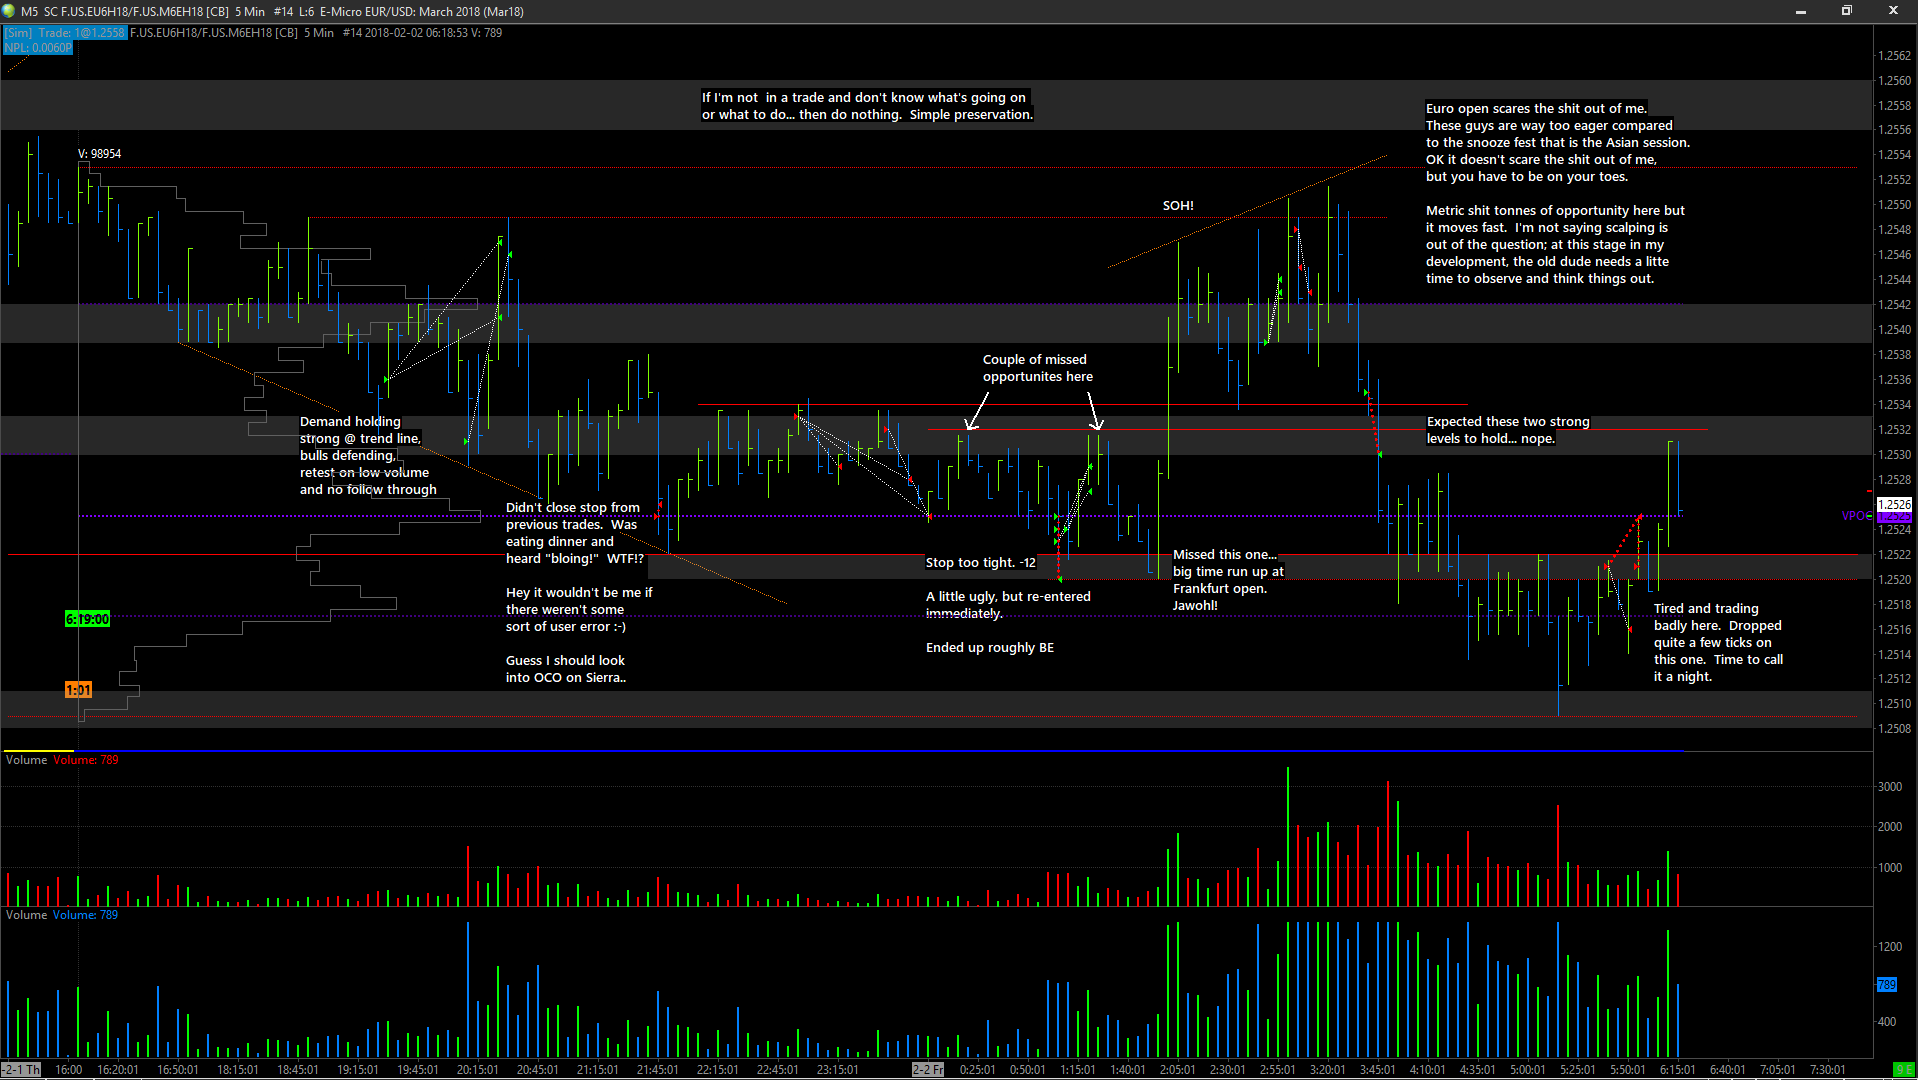Minimize the M5 chart window
Screen dimensions: 1918x1080
click(1801, 11)
